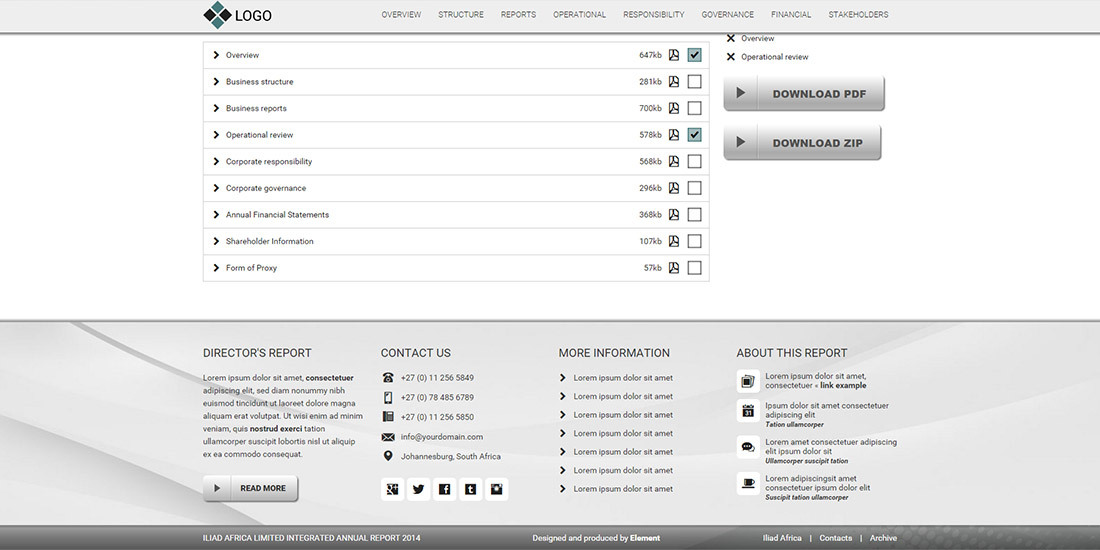Click calendar icon beside Tation ullamcorper
1100x550 pixels.
click(x=748, y=410)
